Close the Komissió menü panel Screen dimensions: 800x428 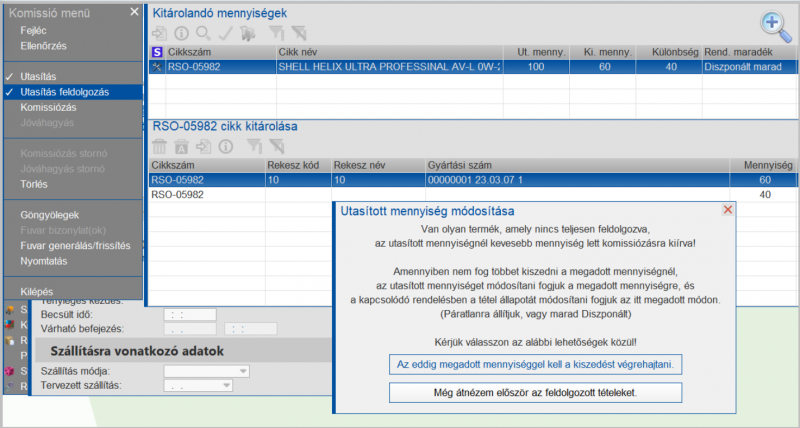coord(134,12)
